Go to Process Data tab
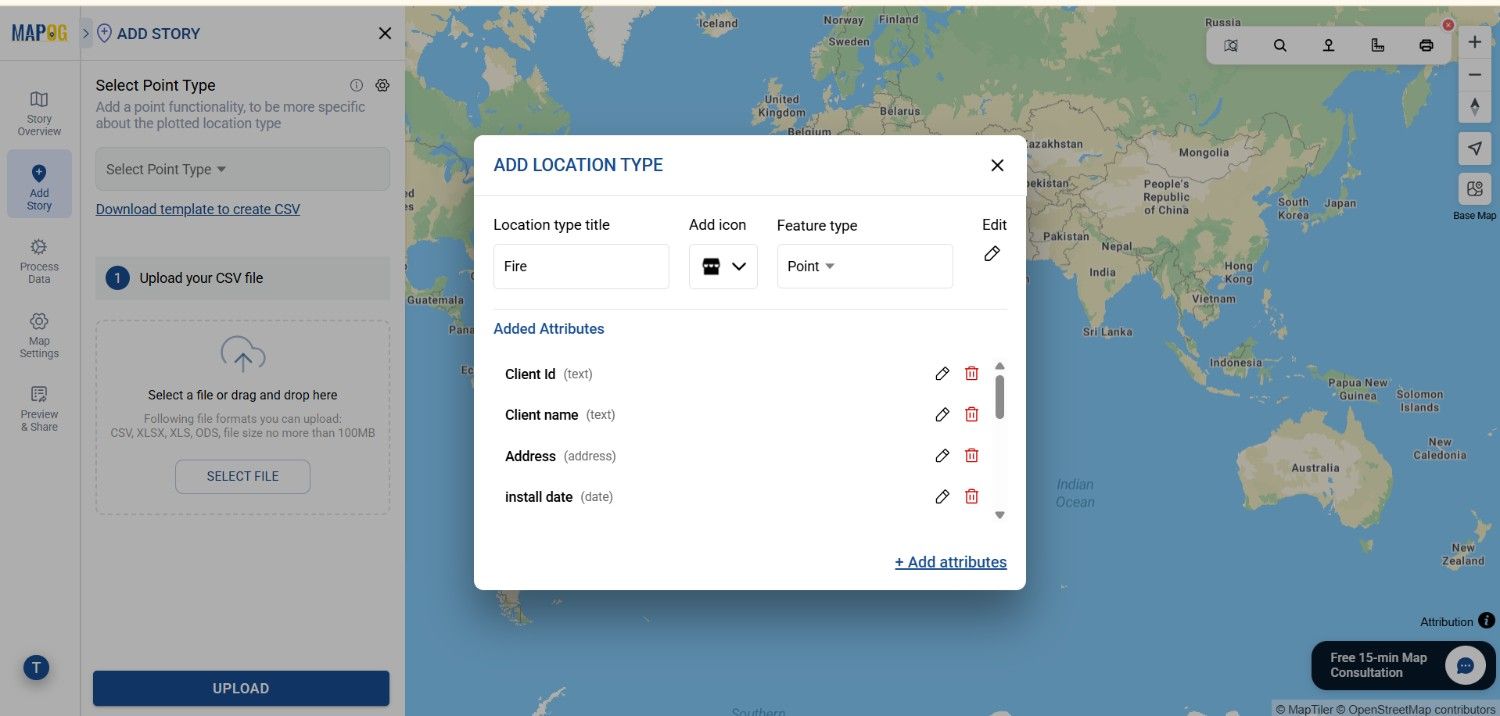Image resolution: width=1500 pixels, height=716 pixels. click(x=39, y=261)
